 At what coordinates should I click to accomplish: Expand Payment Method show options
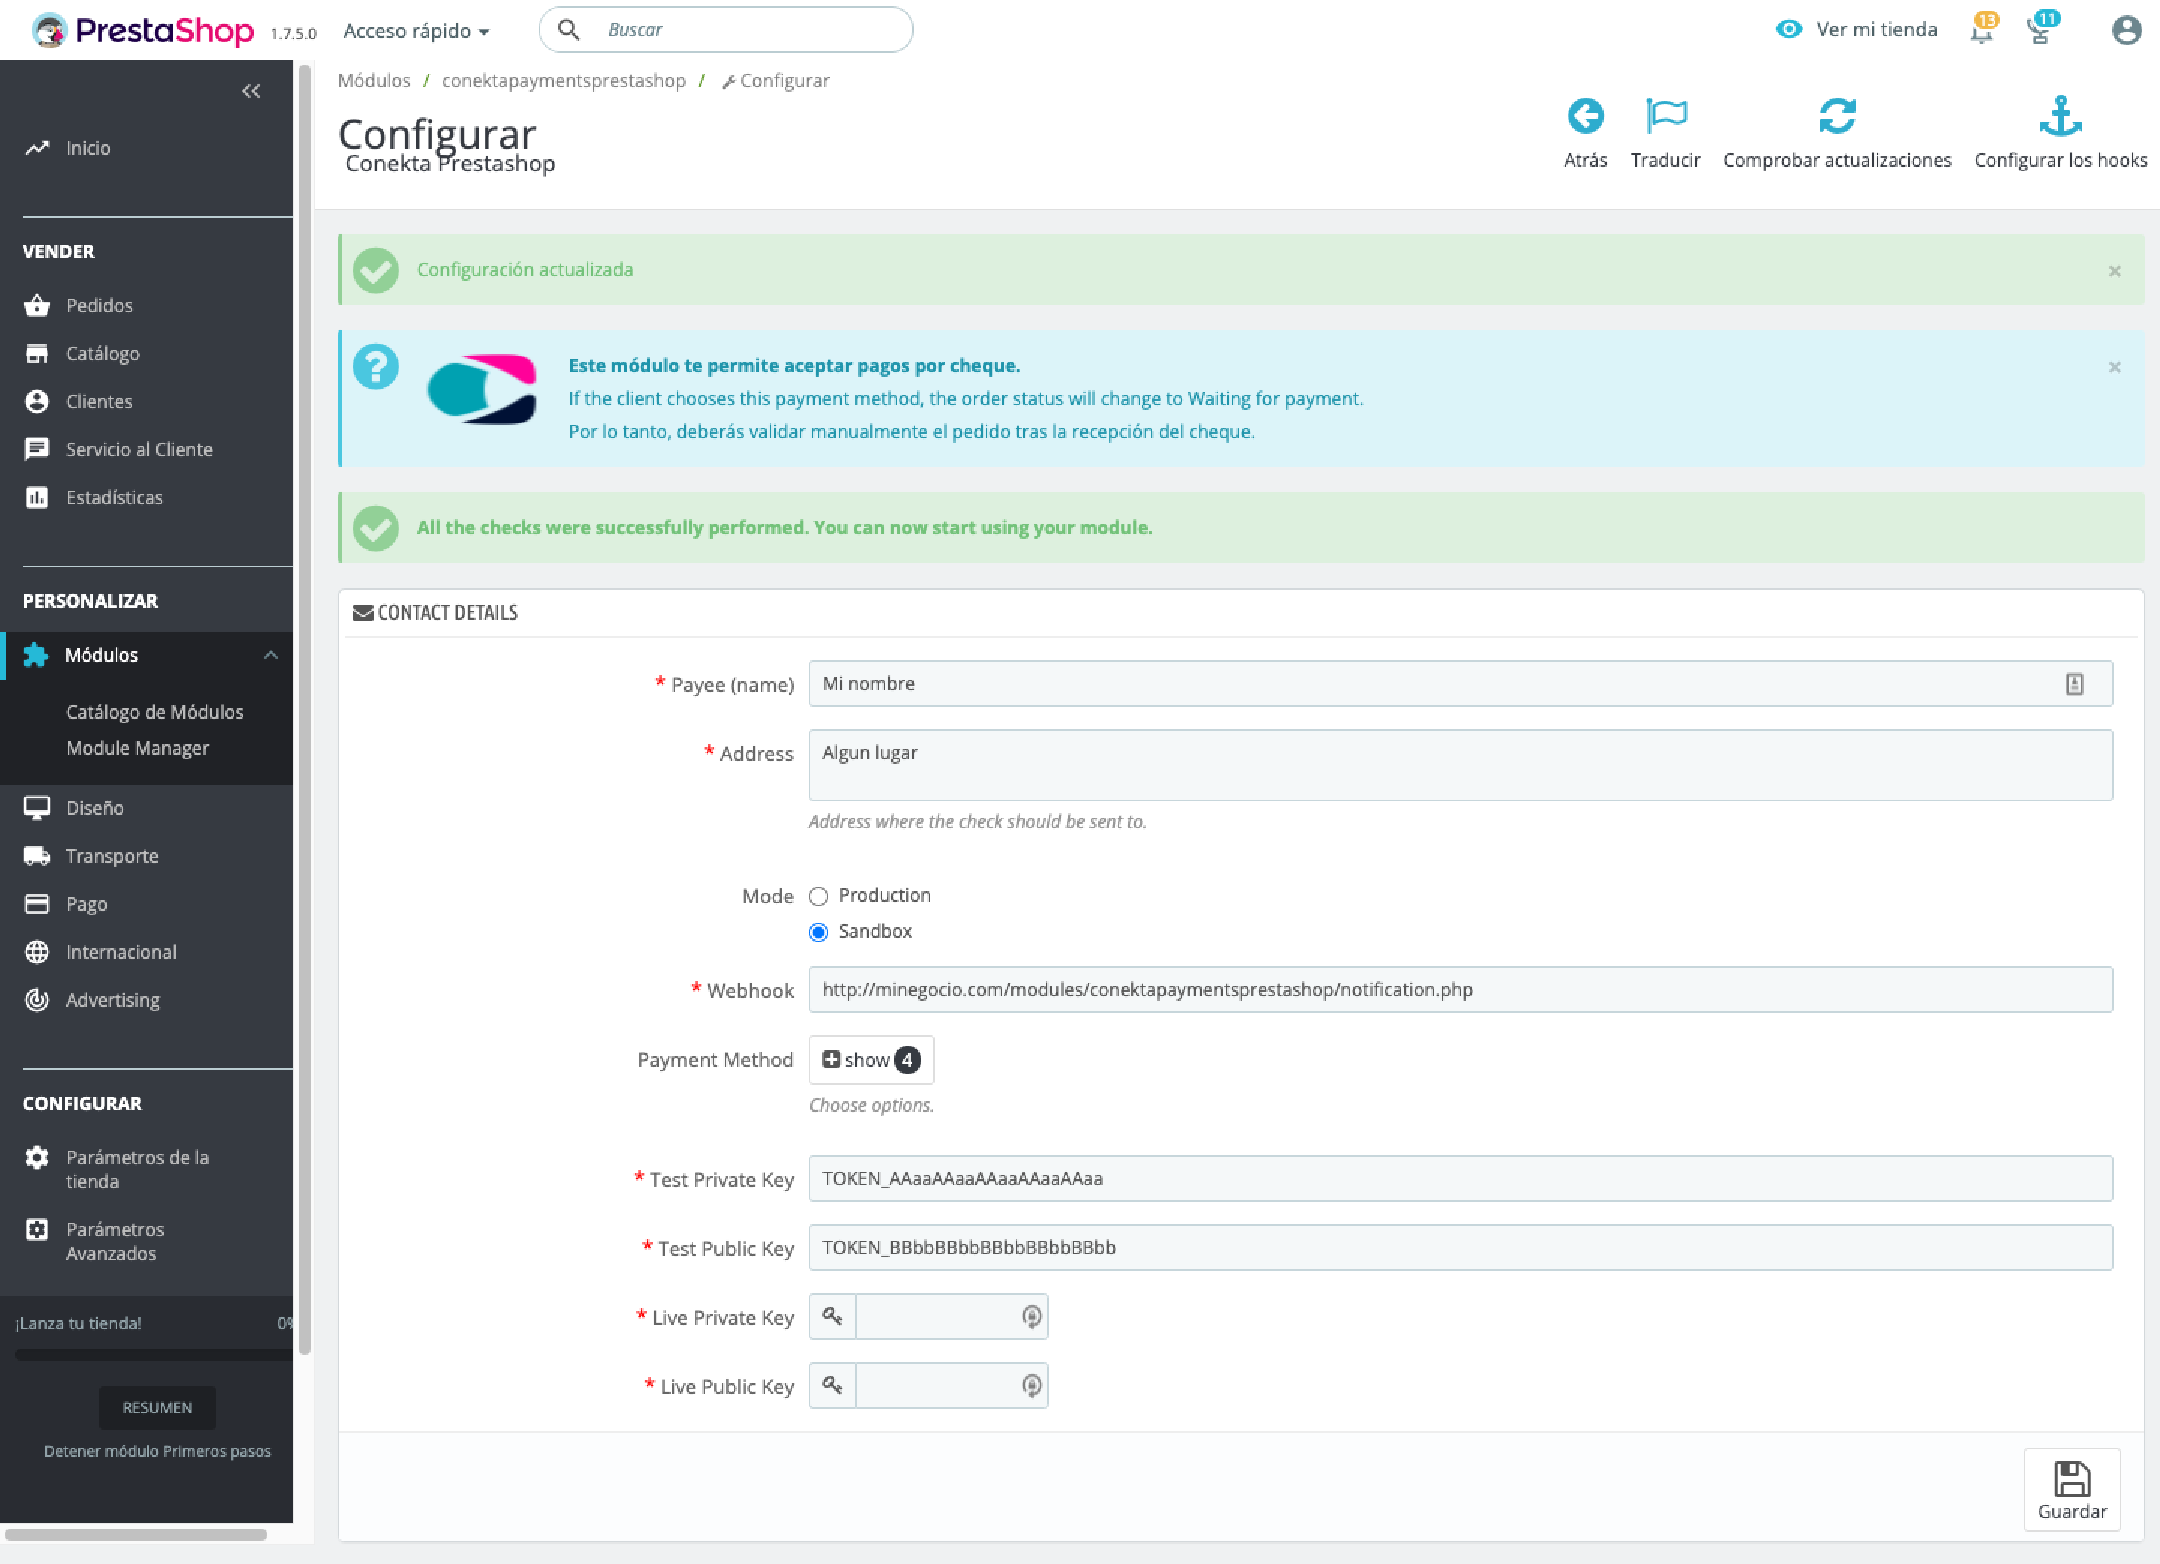click(871, 1060)
